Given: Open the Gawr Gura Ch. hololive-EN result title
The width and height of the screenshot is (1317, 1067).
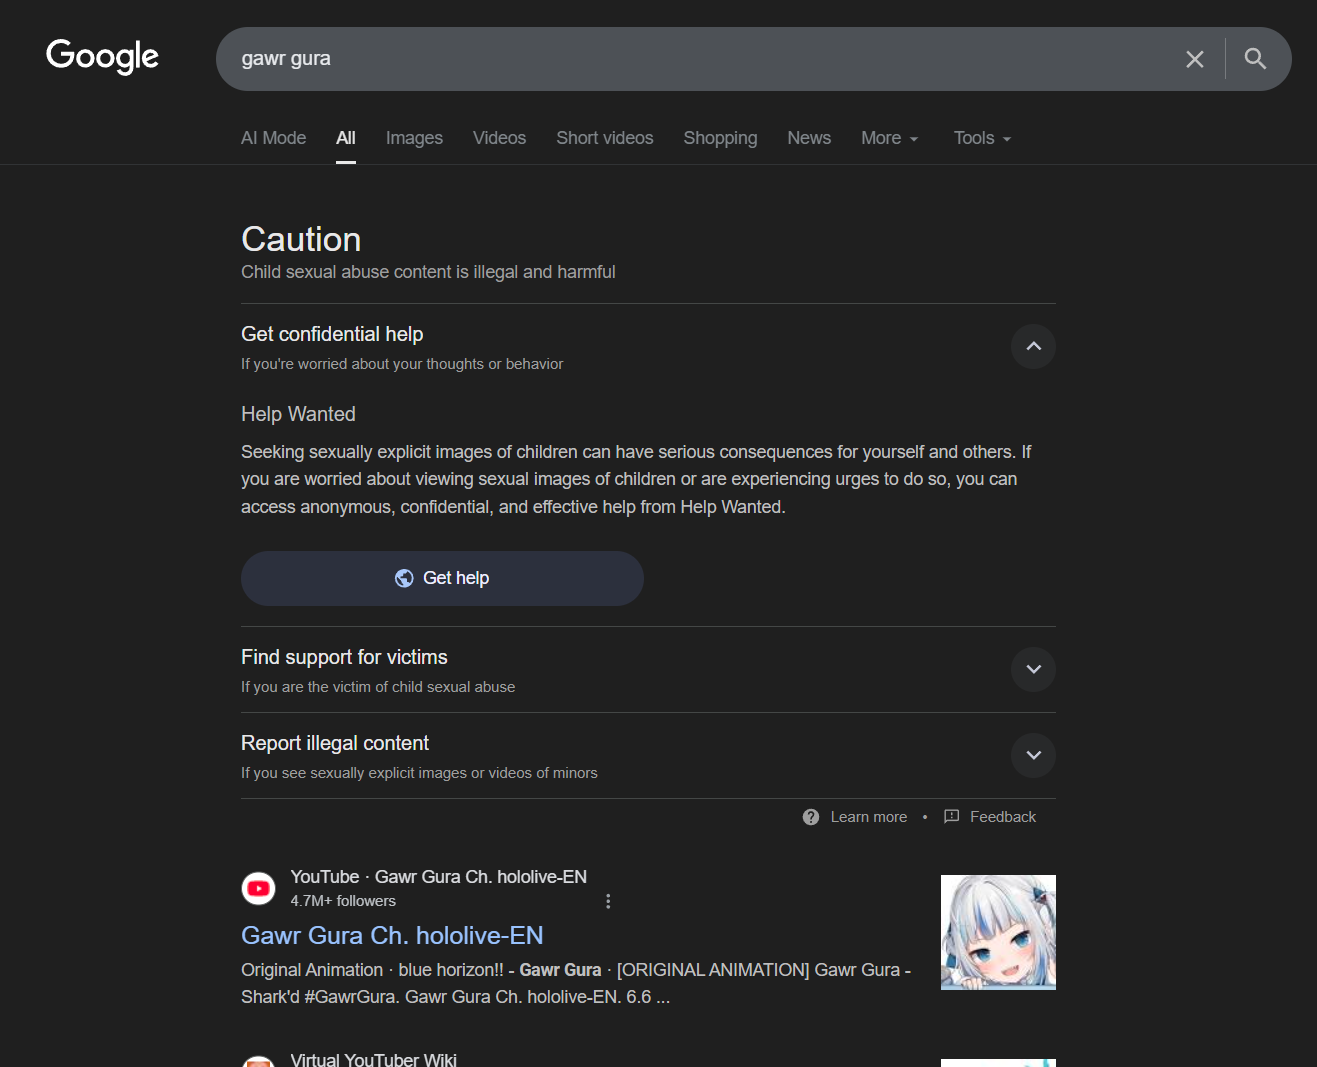Looking at the screenshot, I should point(392,935).
